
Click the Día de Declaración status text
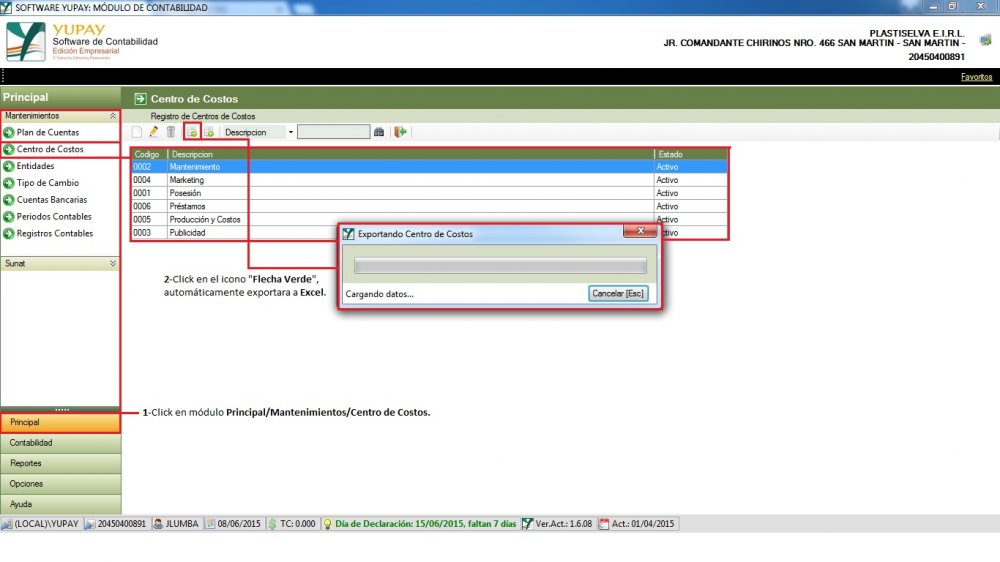coord(425,524)
